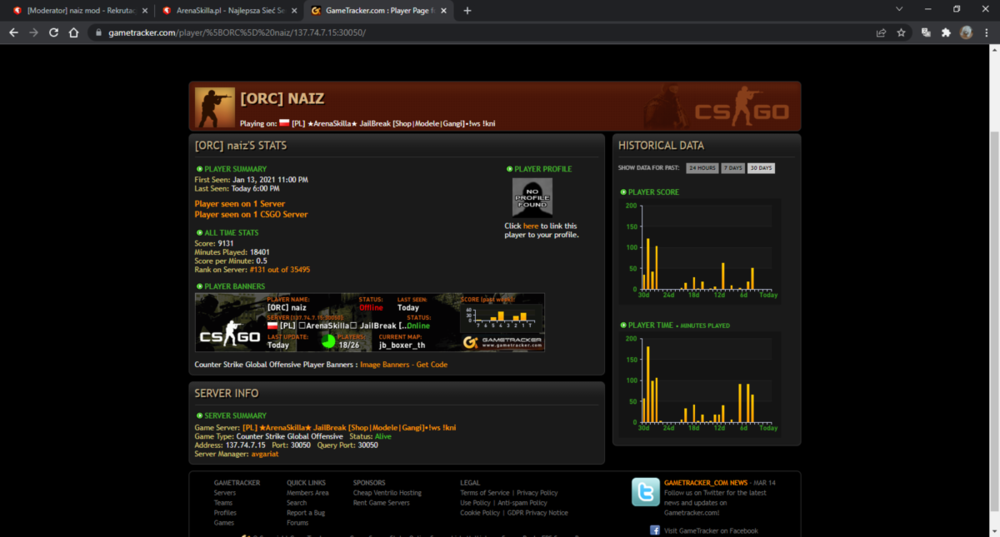Close the ArenaSkilla.pl tab
Image resolution: width=1000 pixels, height=537 pixels.
click(x=295, y=10)
